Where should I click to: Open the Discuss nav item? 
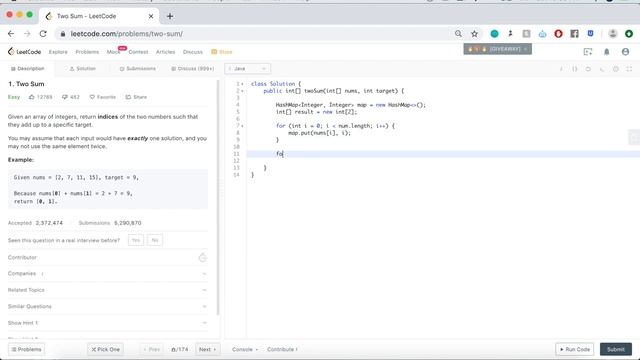193,52
